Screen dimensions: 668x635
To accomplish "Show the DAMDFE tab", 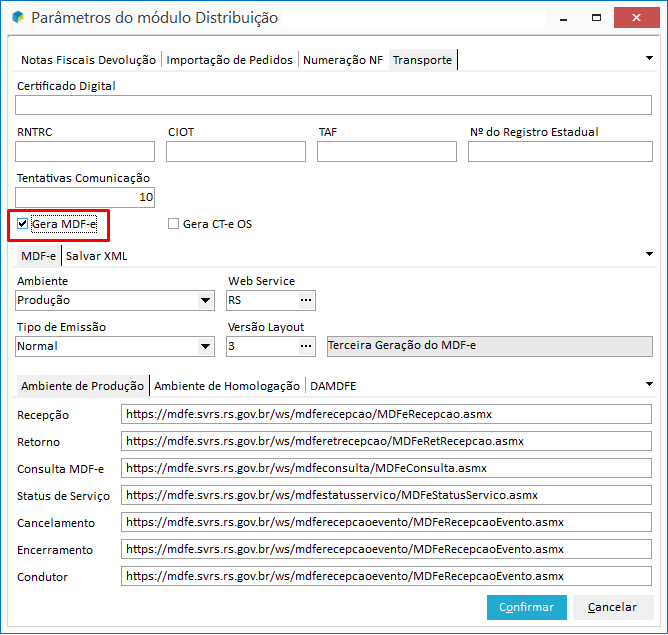I will coord(333,386).
